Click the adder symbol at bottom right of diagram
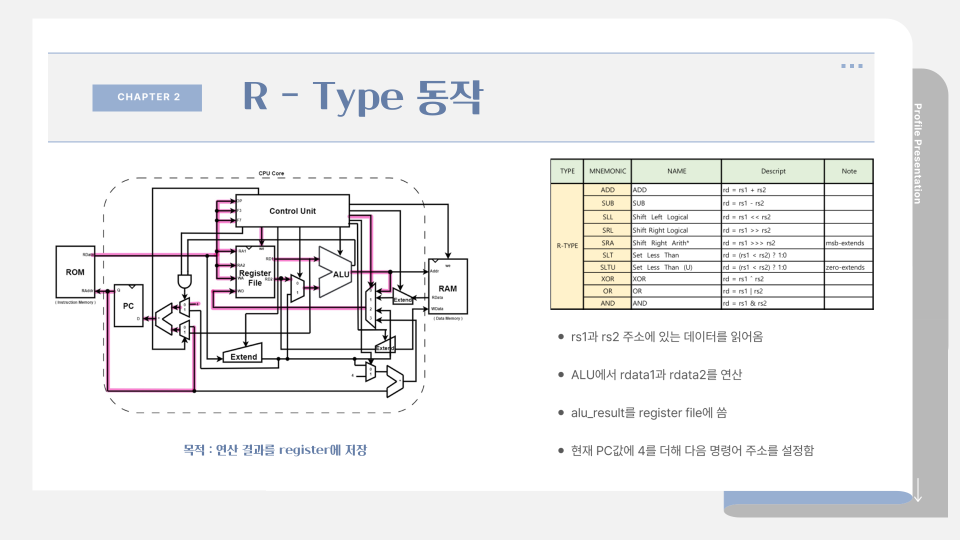This screenshot has width=960, height=540. coord(395,381)
